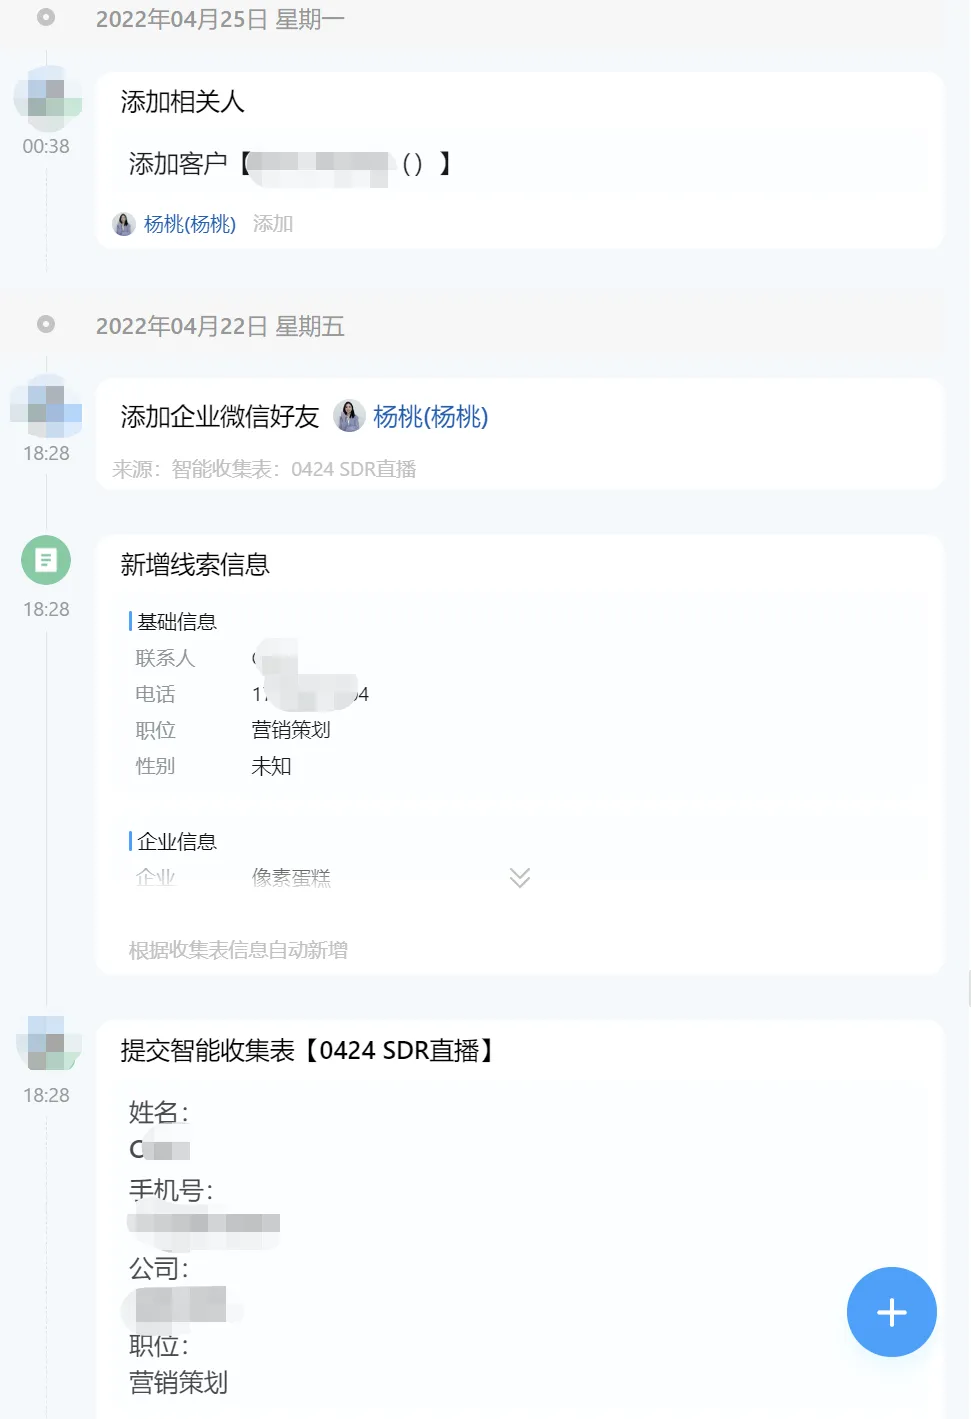
Task: Click the 未知 gender value
Action: click(x=271, y=766)
